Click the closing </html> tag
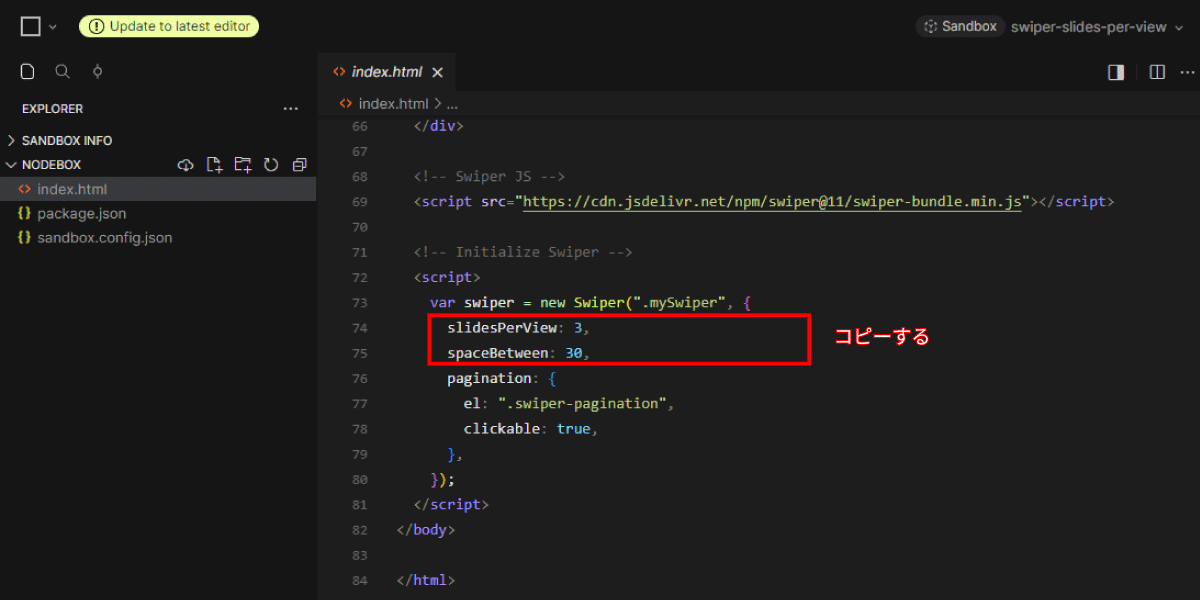 coord(426,580)
